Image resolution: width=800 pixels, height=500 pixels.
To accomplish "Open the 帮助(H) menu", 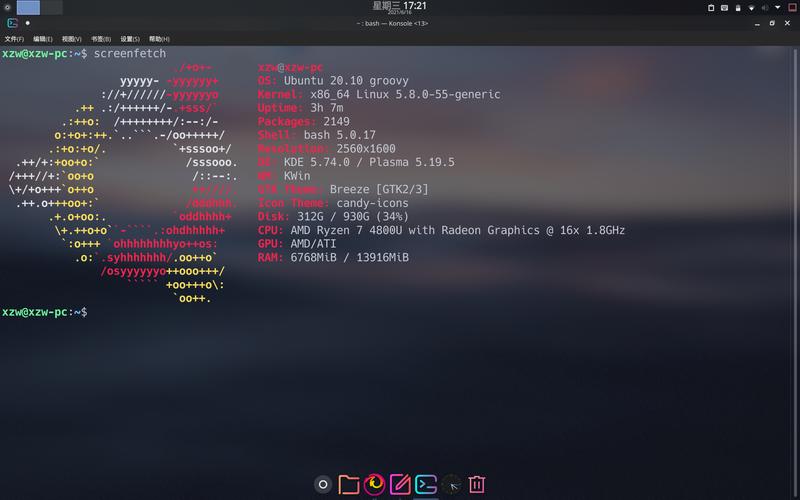I will click(x=159, y=39).
